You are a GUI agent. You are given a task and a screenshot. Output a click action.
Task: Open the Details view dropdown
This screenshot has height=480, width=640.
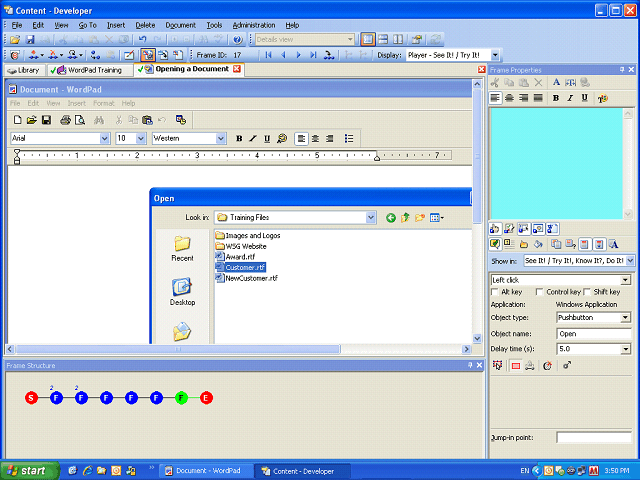tap(350, 40)
